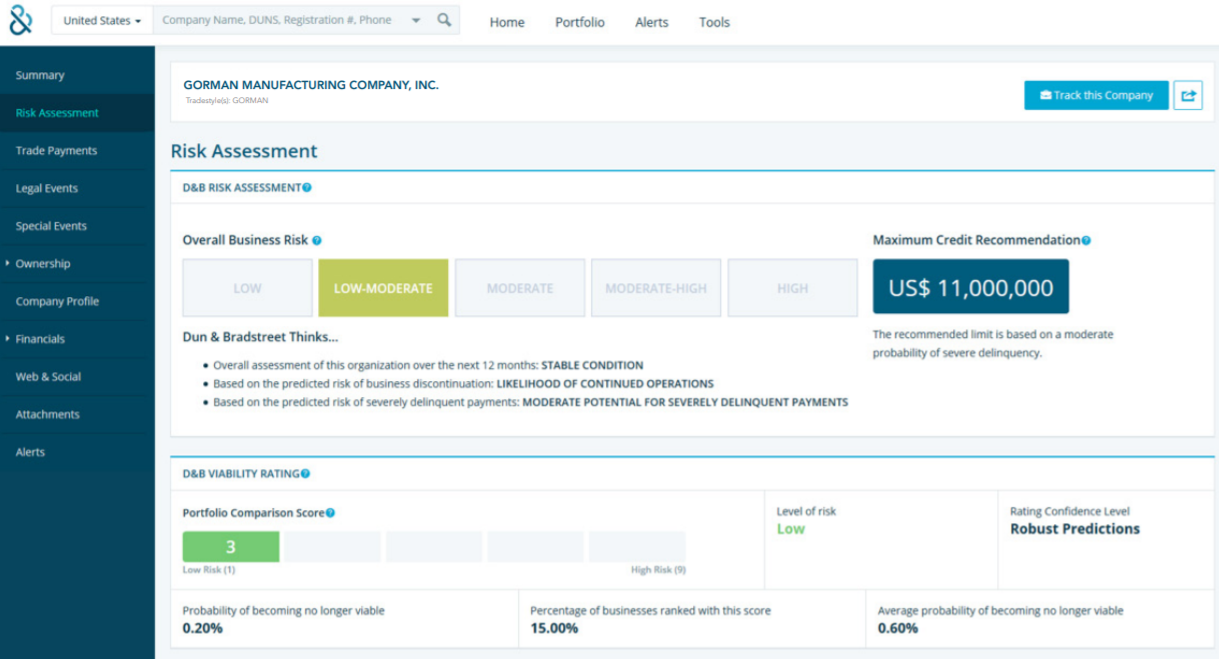This screenshot has width=1219, height=659.
Task: Open the Maximum Credit Recommendation help icon
Action: (x=1086, y=241)
